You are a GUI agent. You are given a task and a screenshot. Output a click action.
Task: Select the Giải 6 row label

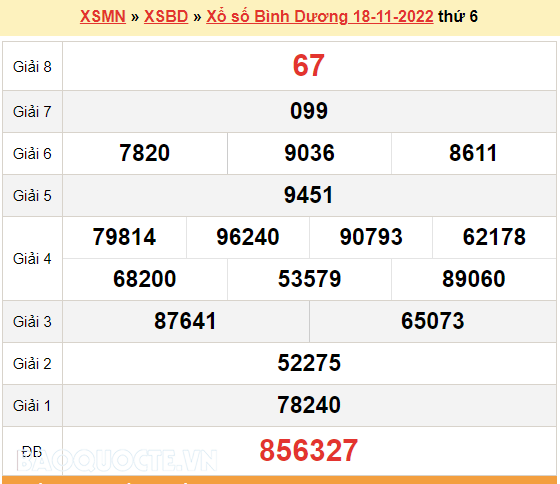32,154
